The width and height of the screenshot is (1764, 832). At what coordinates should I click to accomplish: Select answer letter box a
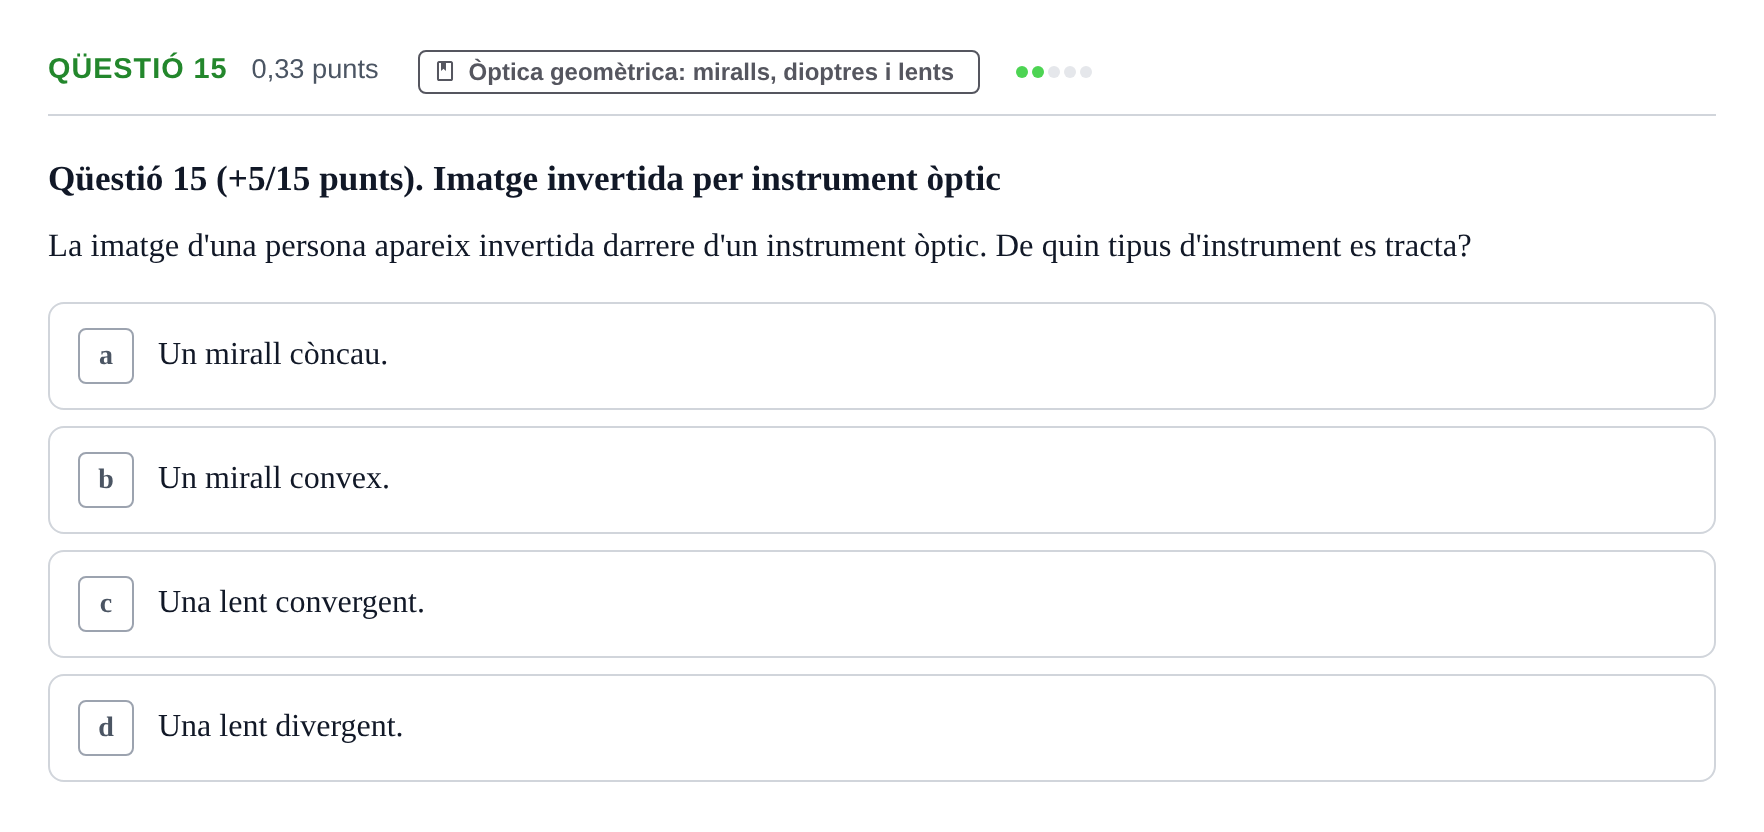tap(106, 356)
